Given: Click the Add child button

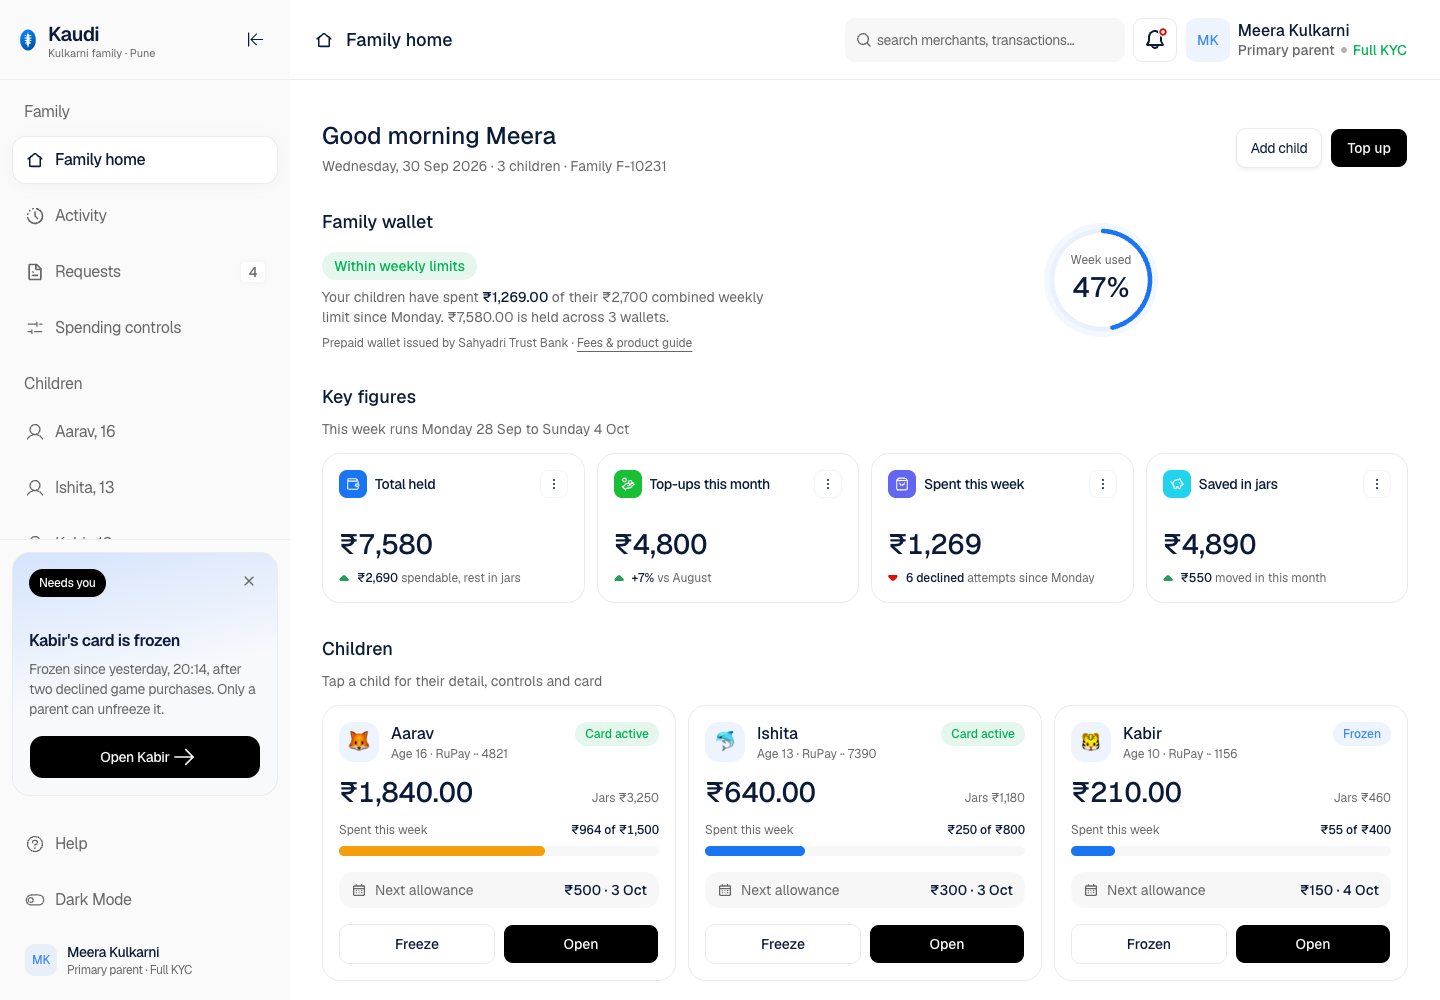Looking at the screenshot, I should (x=1279, y=148).
